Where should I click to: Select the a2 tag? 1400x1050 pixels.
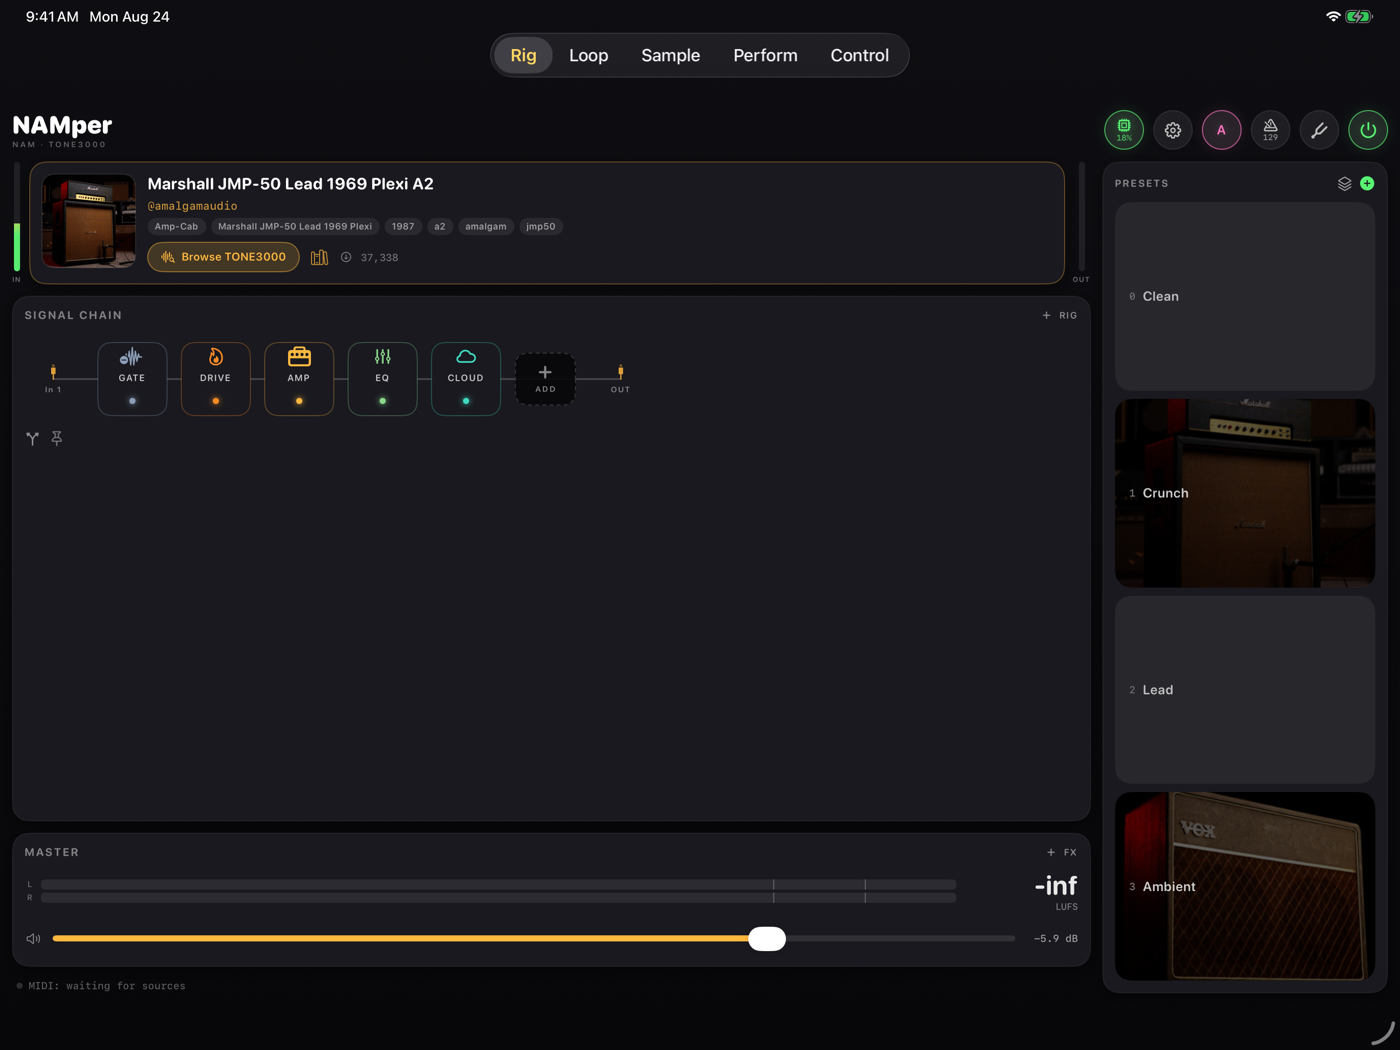point(439,227)
